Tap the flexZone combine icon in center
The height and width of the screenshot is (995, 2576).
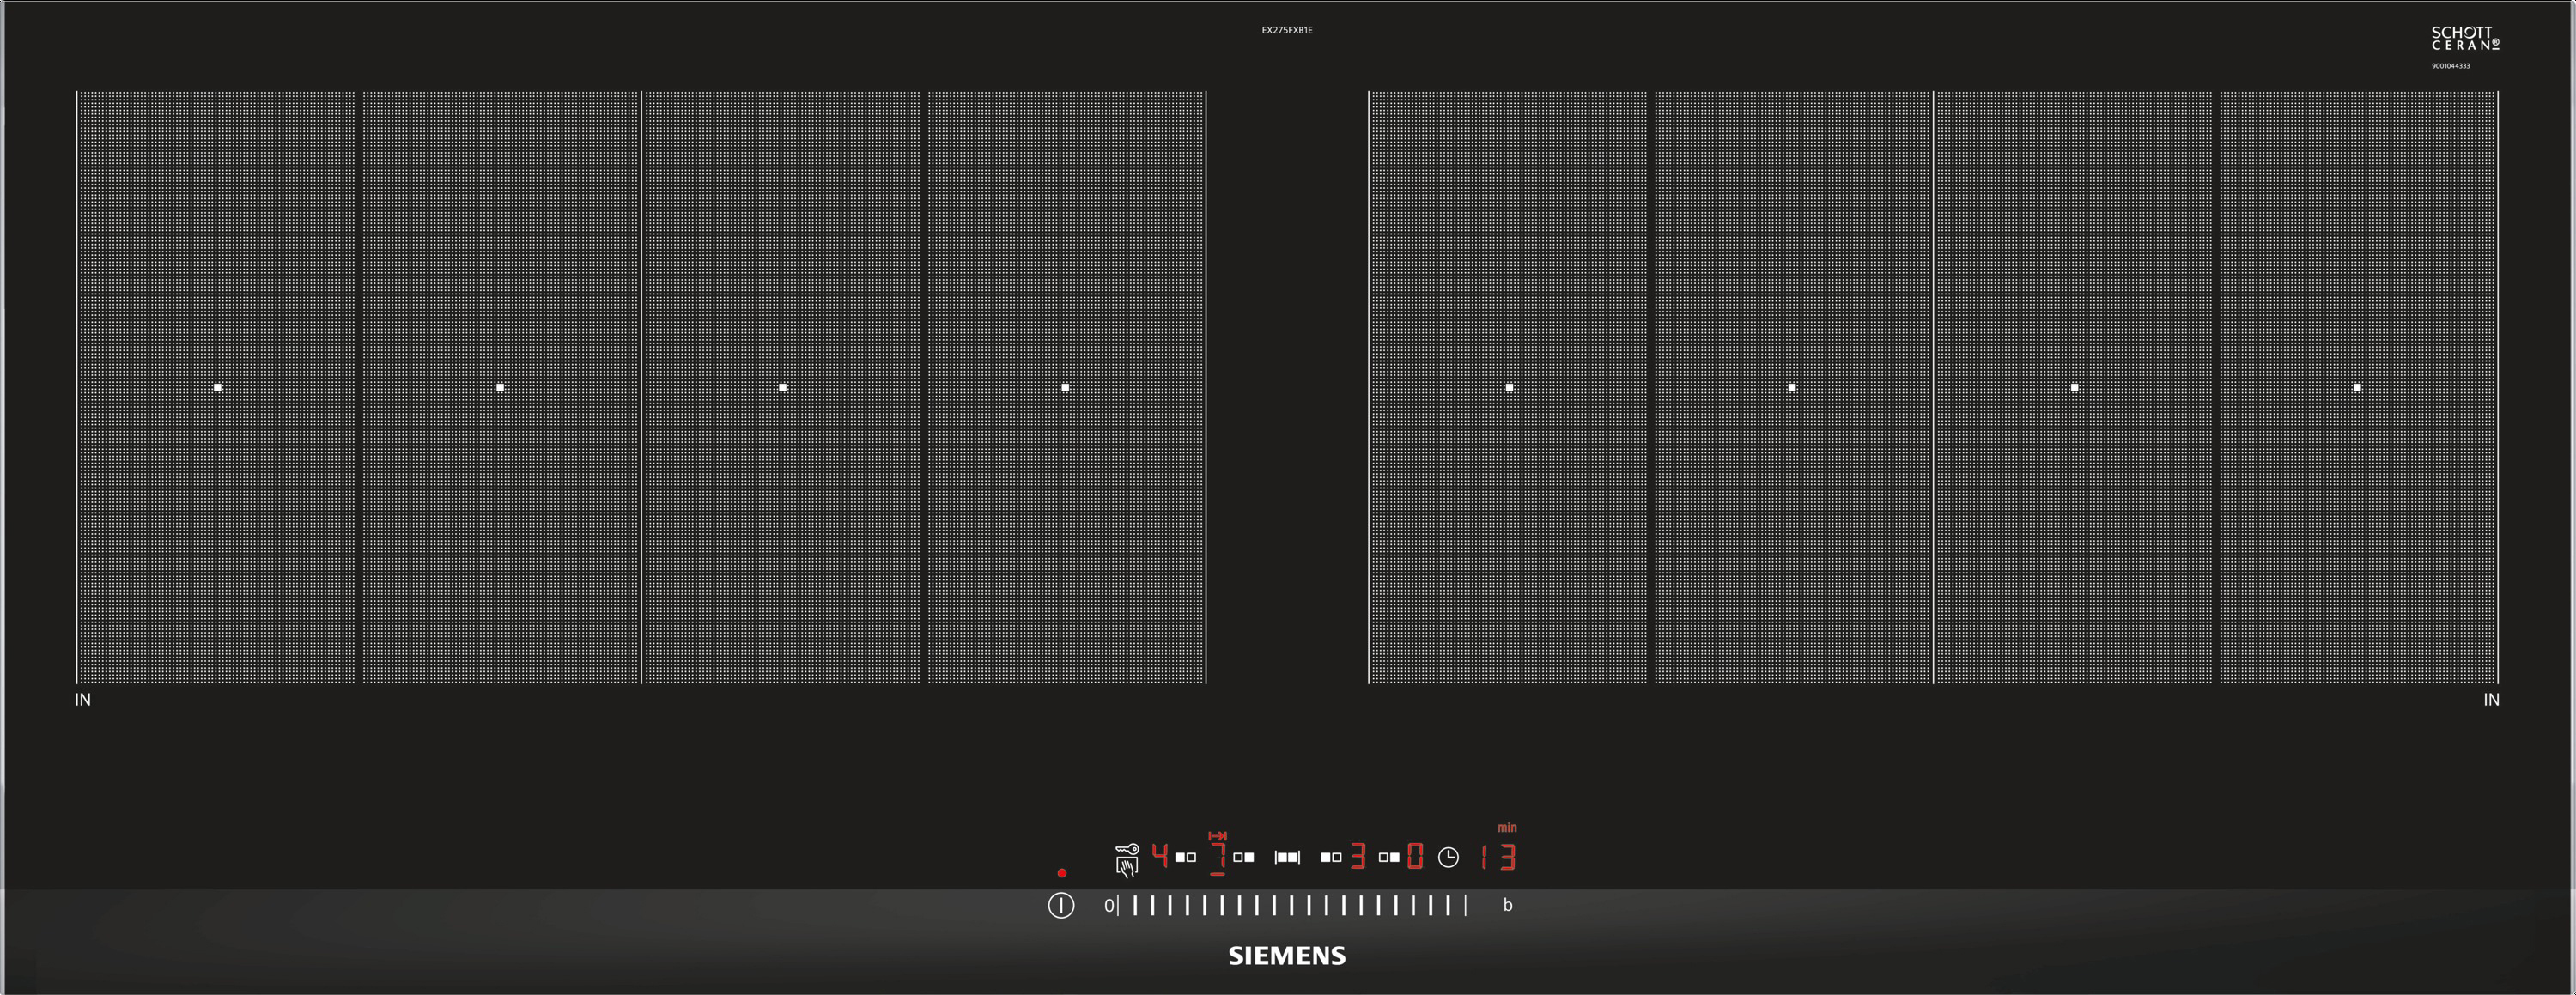tap(1287, 857)
